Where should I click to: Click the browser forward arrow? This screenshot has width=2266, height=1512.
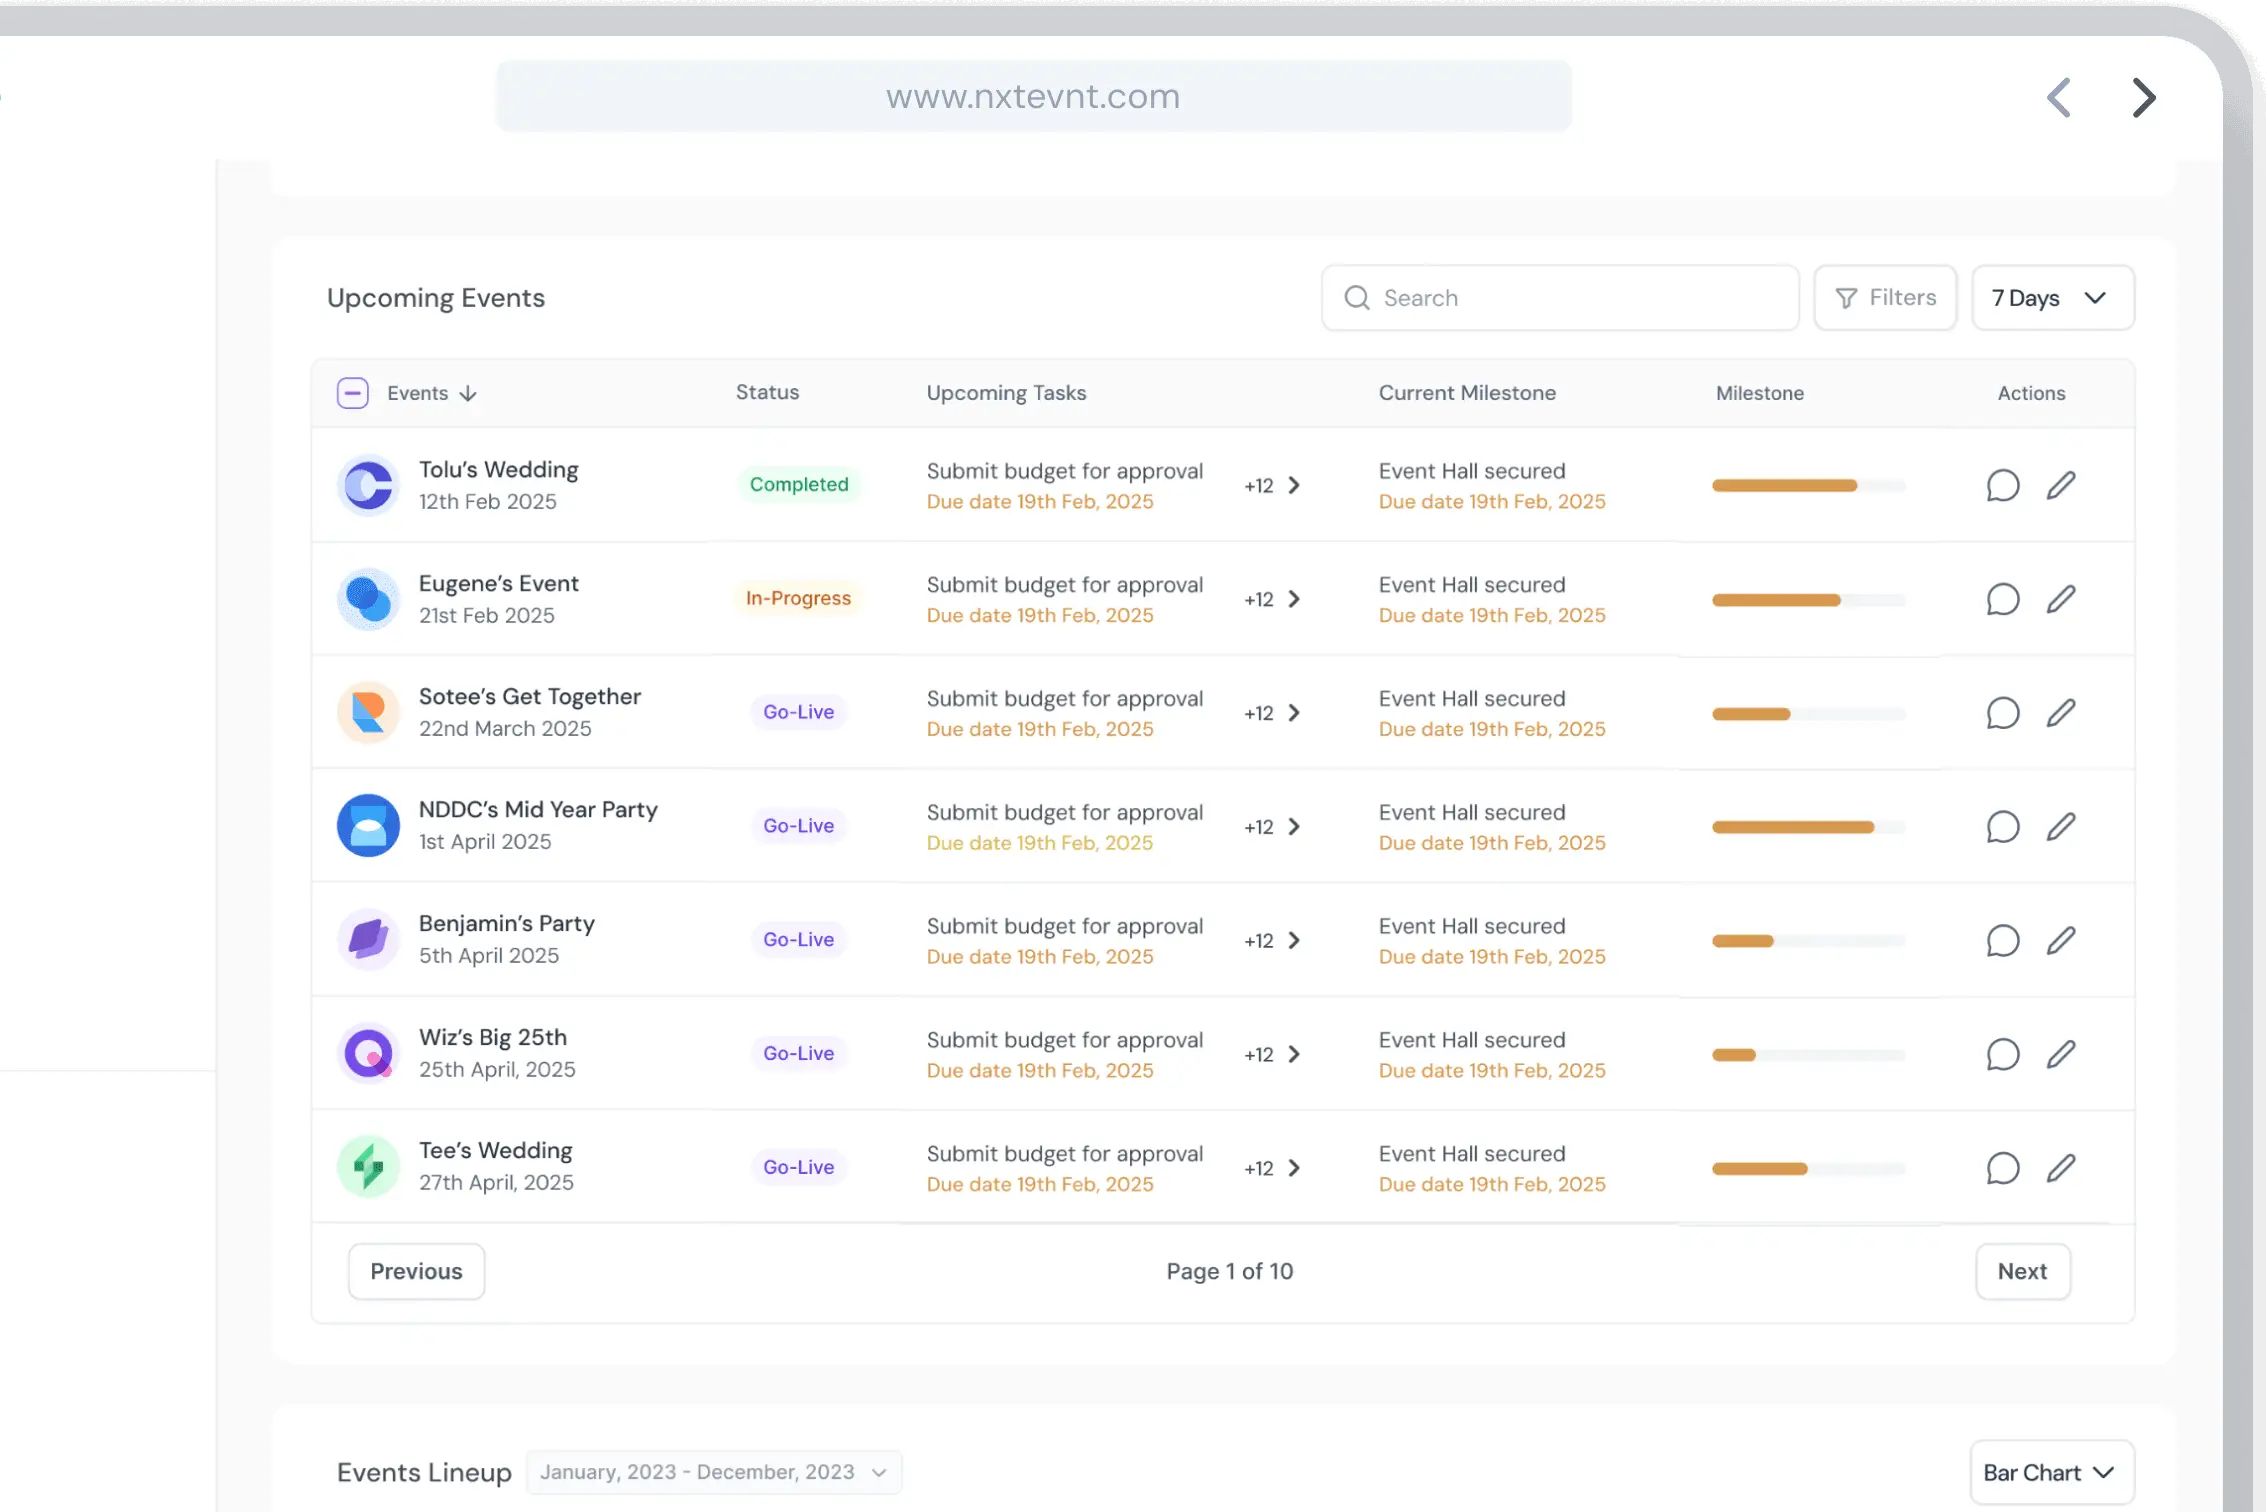coord(2143,97)
